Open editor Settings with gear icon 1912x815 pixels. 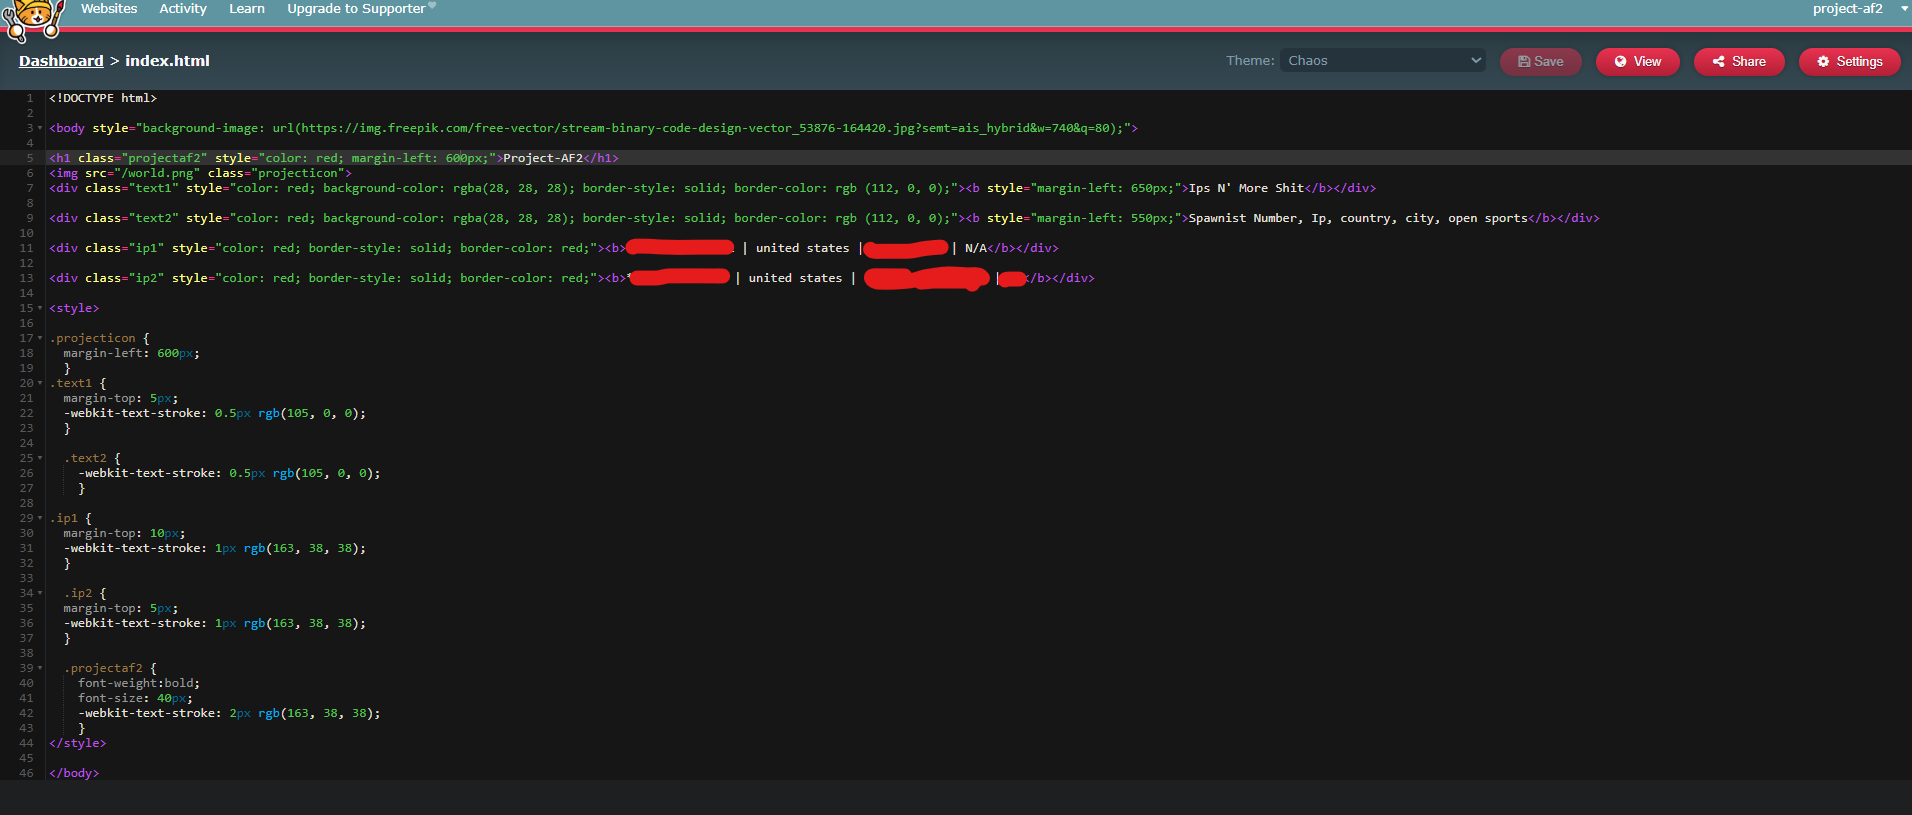click(x=1849, y=62)
